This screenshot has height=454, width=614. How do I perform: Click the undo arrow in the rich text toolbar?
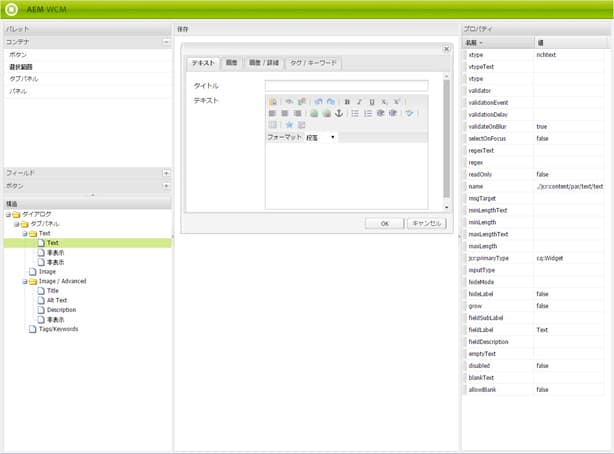[x=318, y=102]
